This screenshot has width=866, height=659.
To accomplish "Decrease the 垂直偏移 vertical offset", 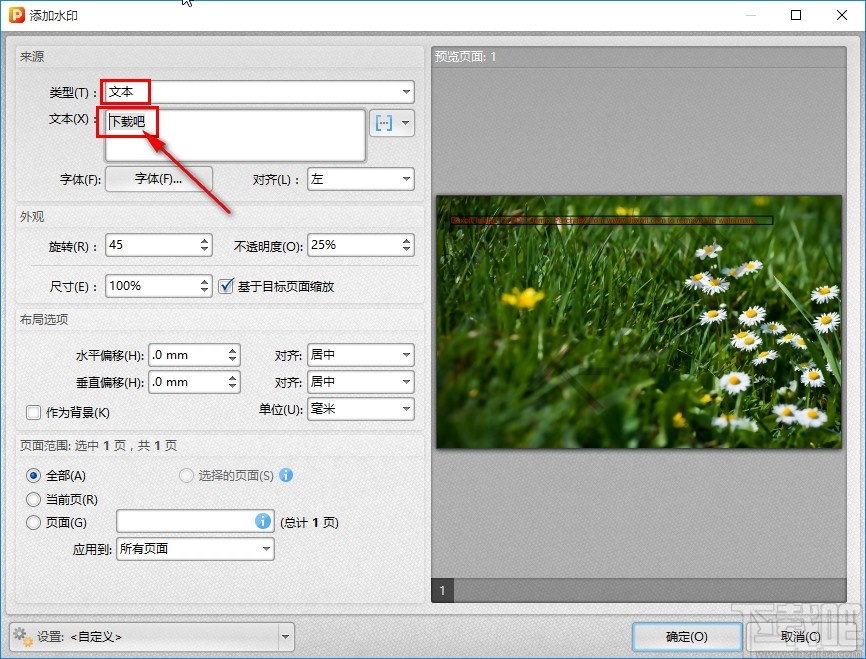I will (233, 386).
